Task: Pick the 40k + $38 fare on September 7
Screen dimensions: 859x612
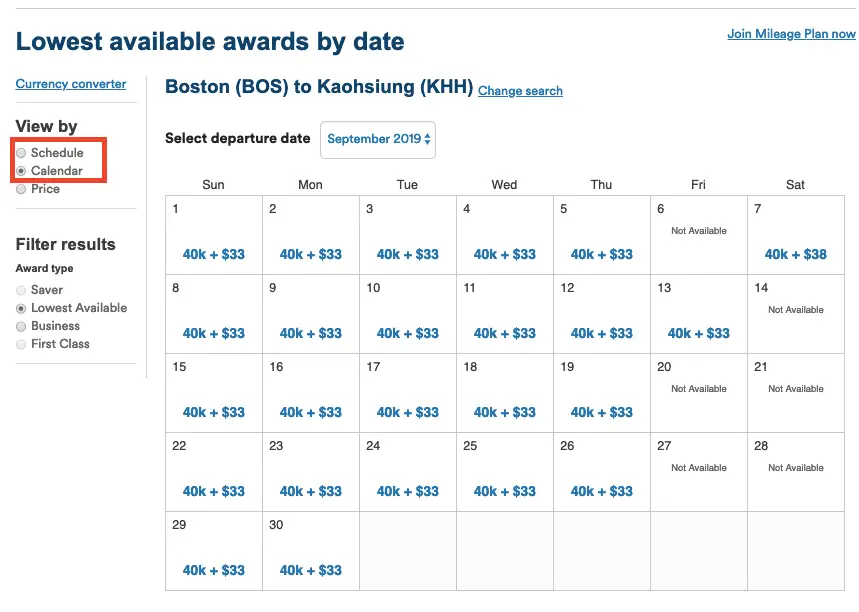Action: (x=795, y=254)
